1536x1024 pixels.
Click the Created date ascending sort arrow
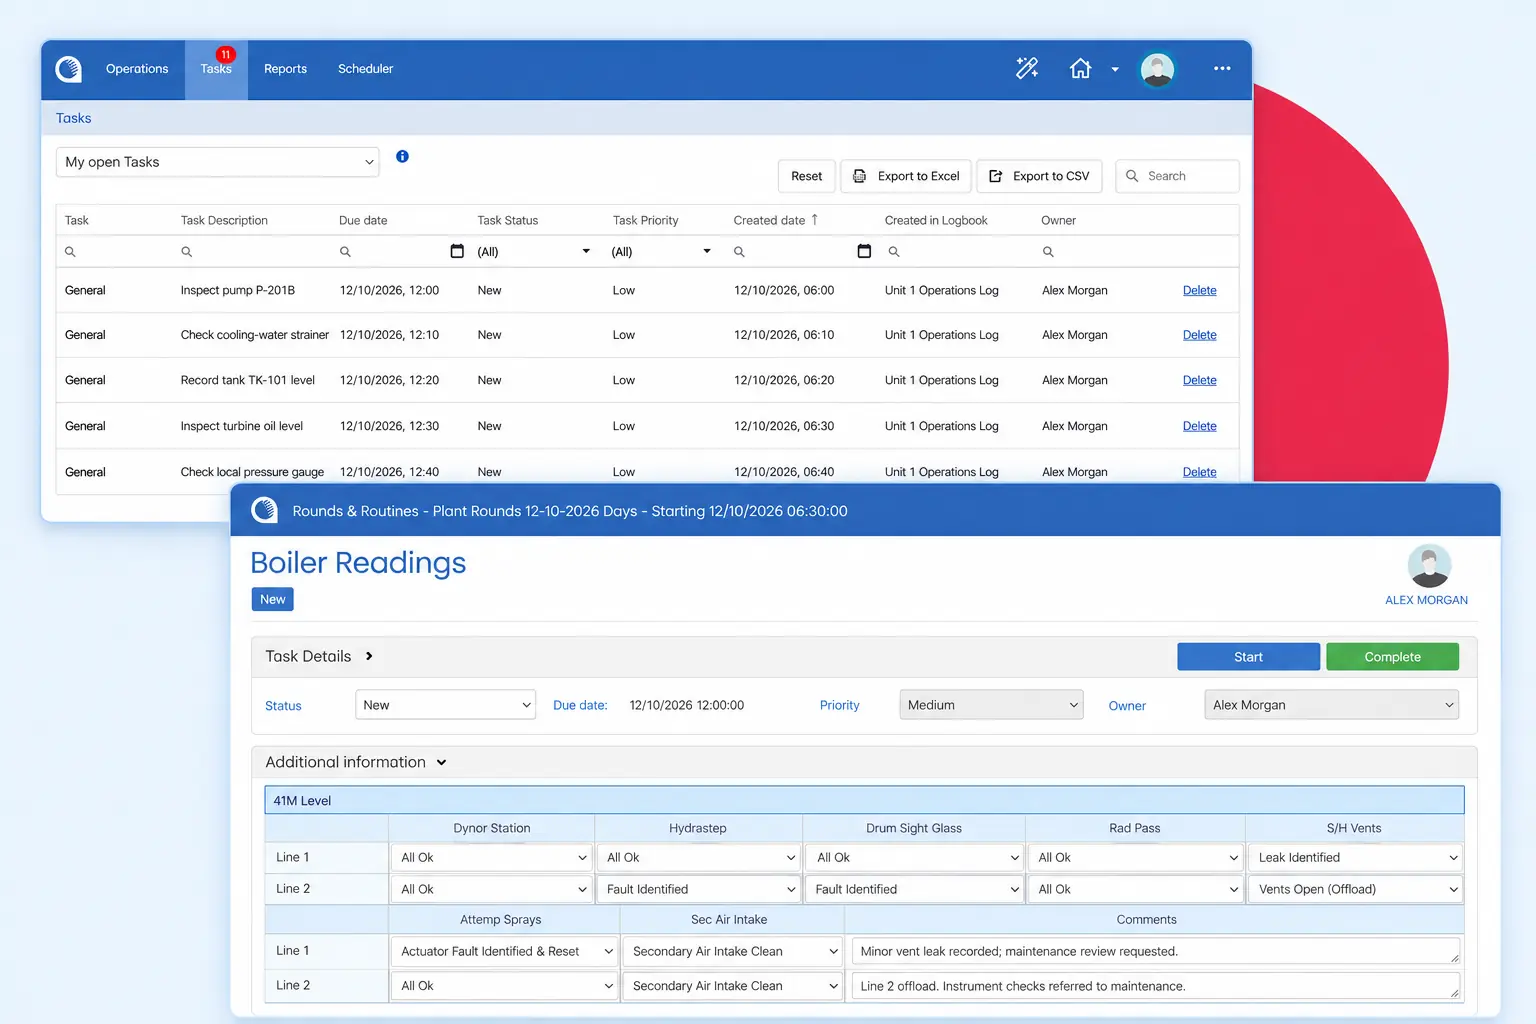pos(814,220)
